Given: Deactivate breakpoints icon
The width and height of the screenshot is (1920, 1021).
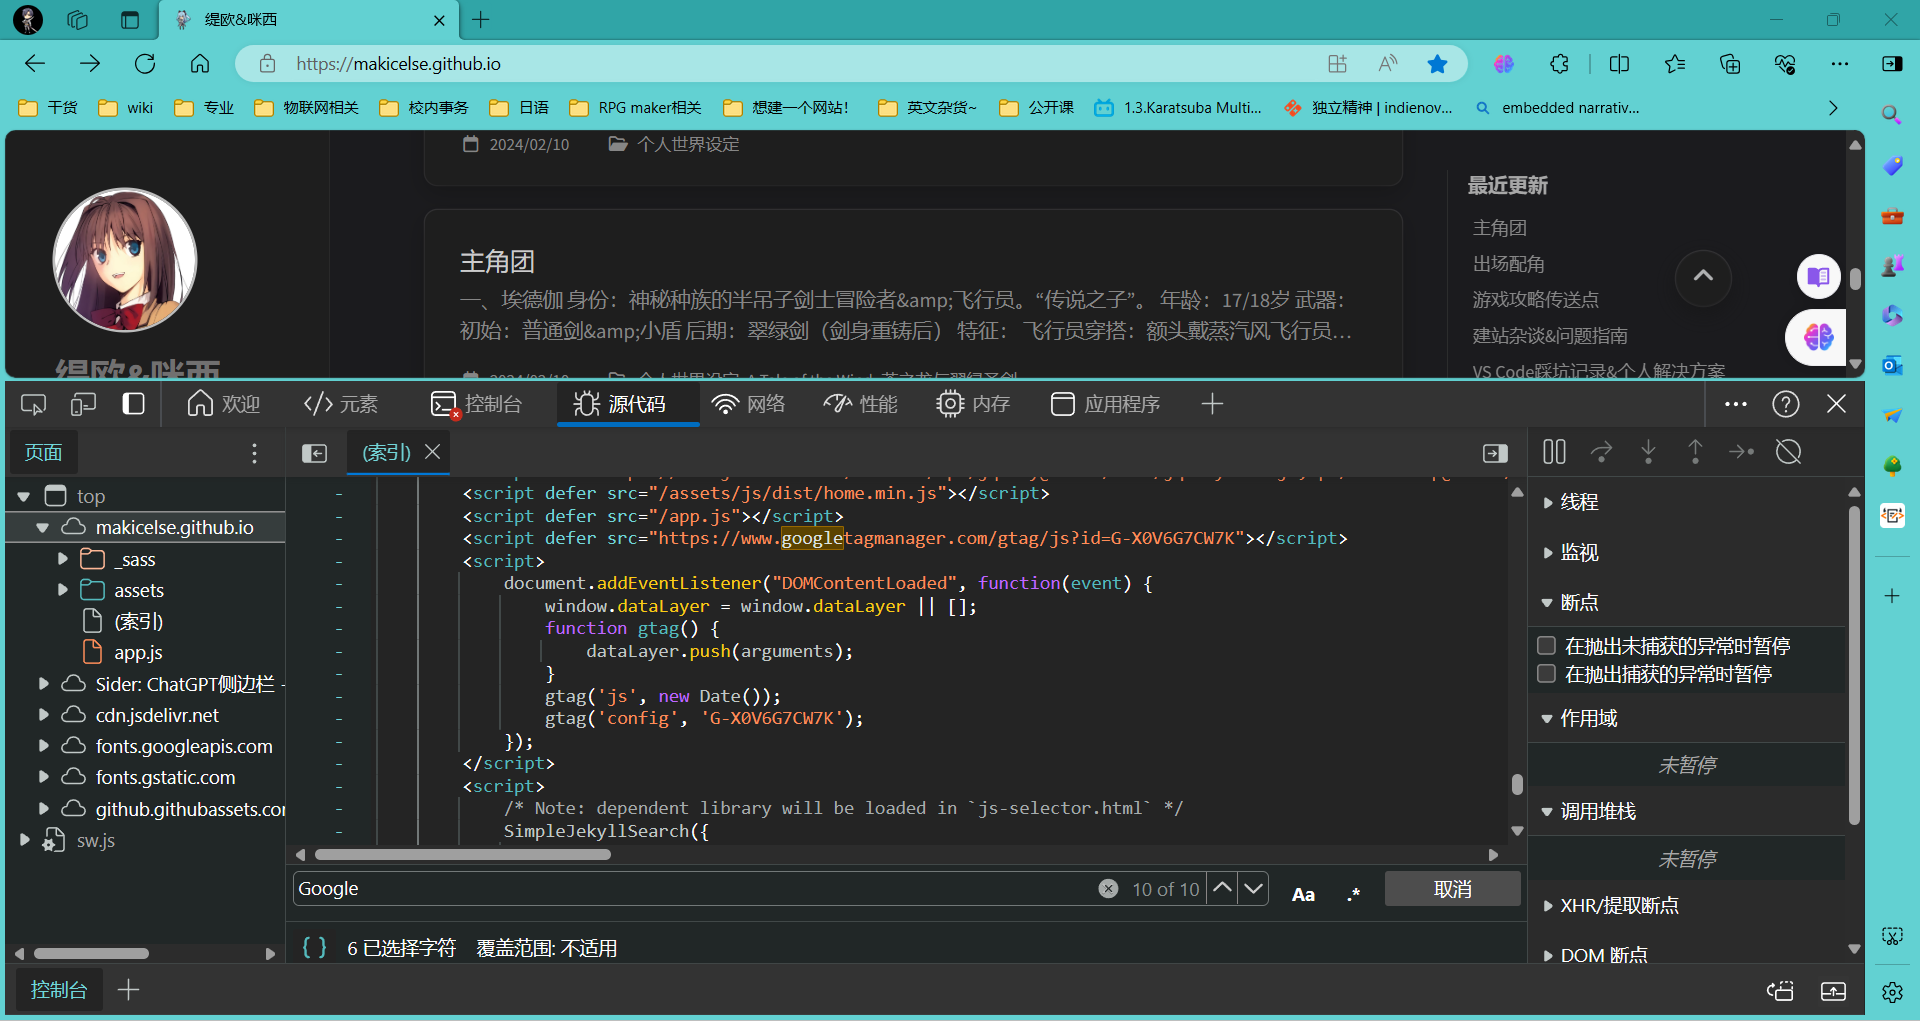Looking at the screenshot, I should tap(1789, 452).
